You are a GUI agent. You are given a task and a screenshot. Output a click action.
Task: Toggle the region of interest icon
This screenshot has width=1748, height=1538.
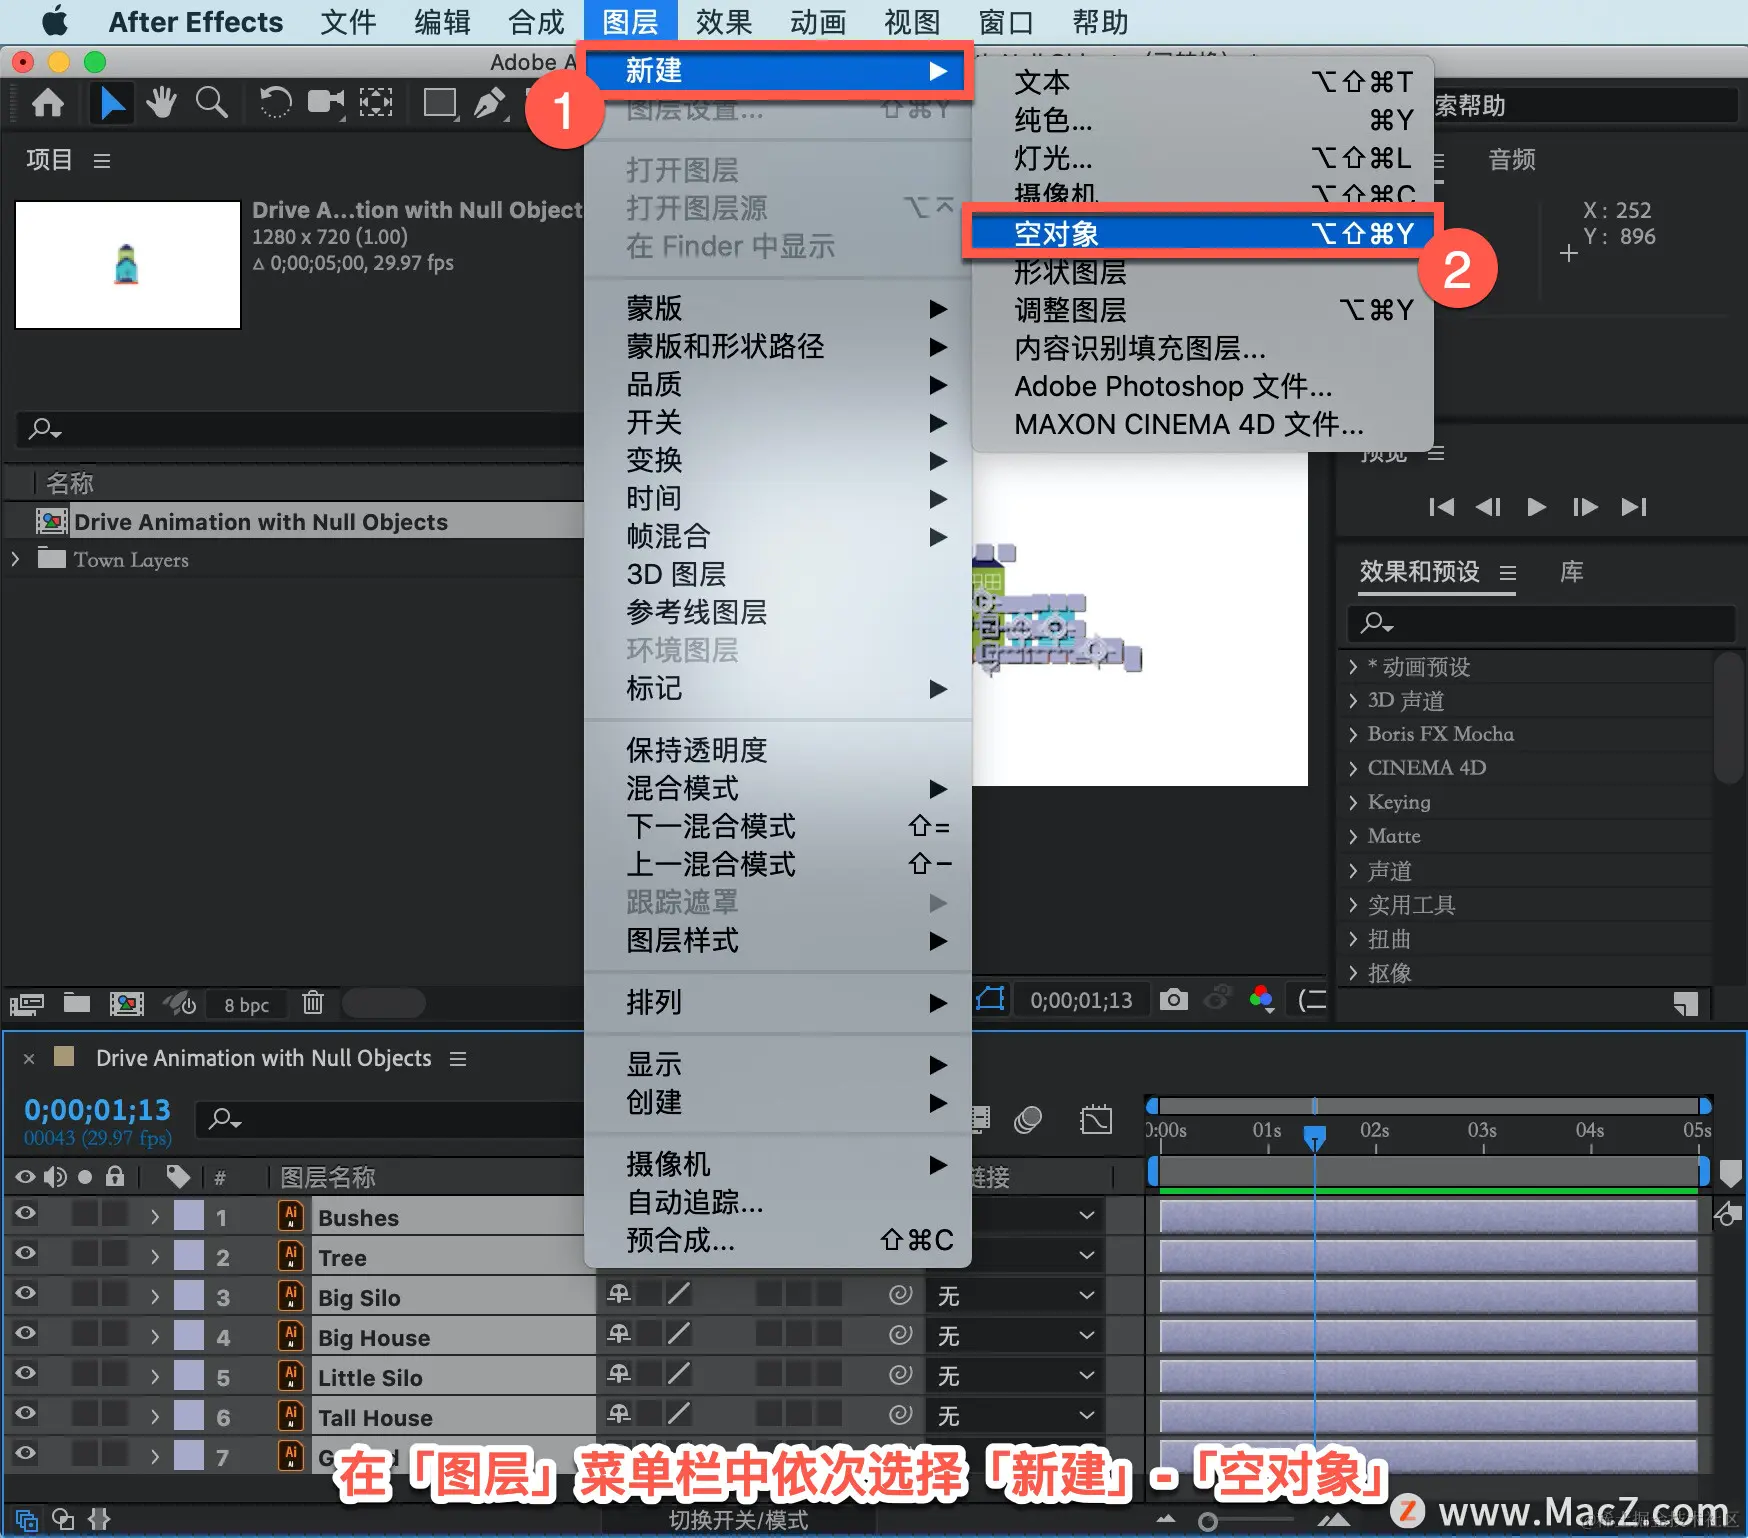click(990, 999)
